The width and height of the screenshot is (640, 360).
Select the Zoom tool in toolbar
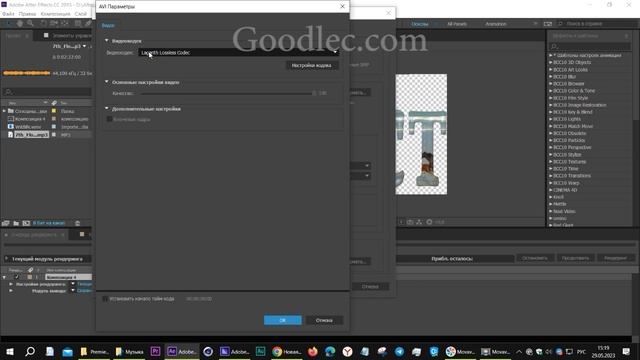click(x=30, y=24)
